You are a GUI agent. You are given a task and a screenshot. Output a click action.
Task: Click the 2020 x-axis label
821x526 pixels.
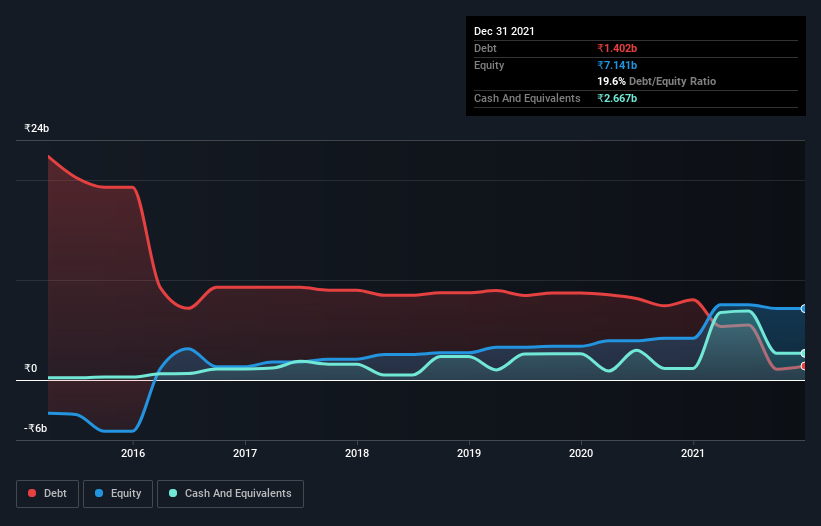click(581, 453)
